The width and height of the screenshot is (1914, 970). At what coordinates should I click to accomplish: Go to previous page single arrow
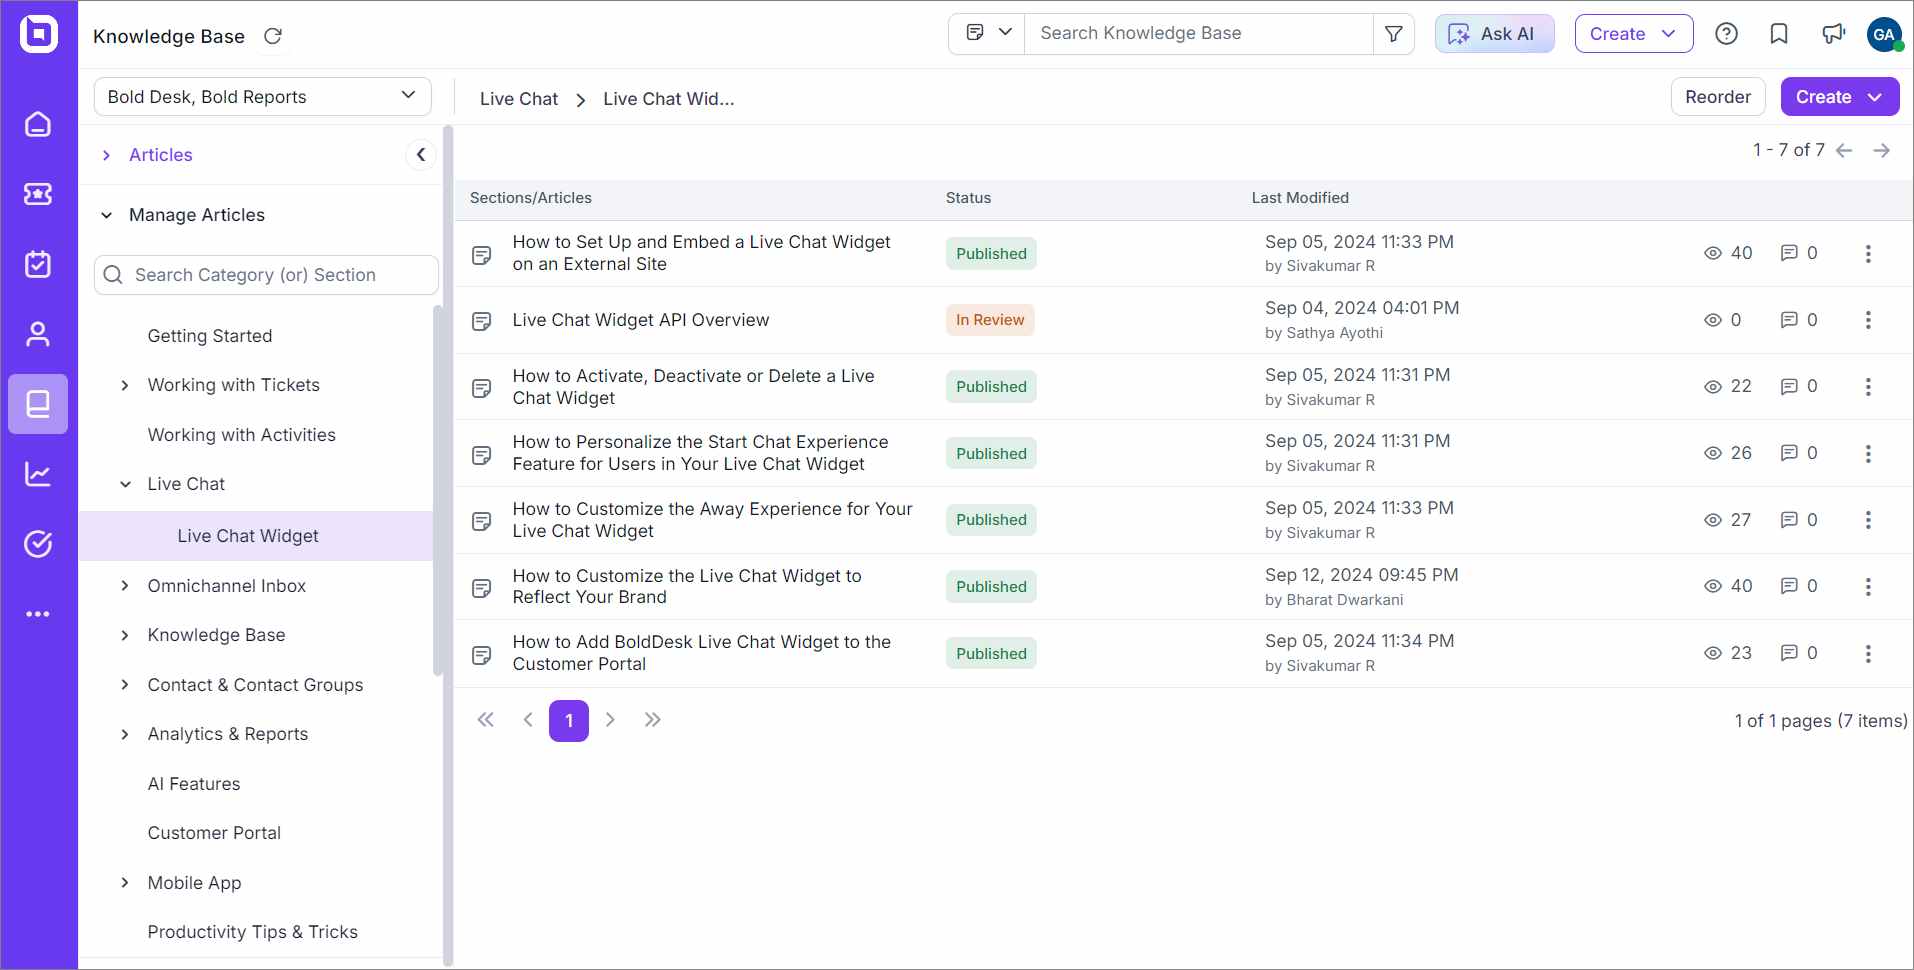[x=528, y=720]
